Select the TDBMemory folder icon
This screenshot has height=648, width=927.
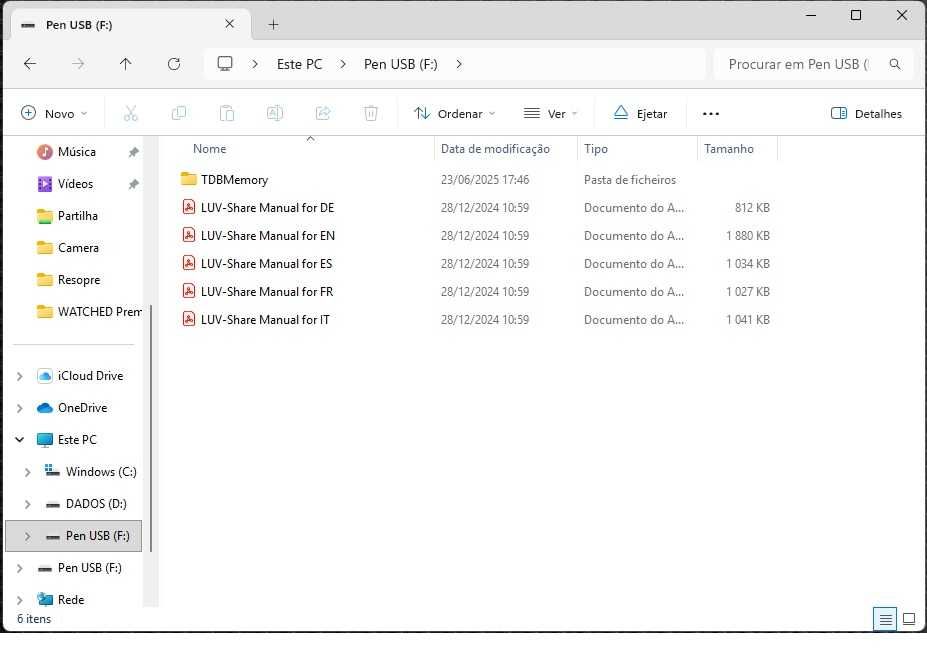189,179
